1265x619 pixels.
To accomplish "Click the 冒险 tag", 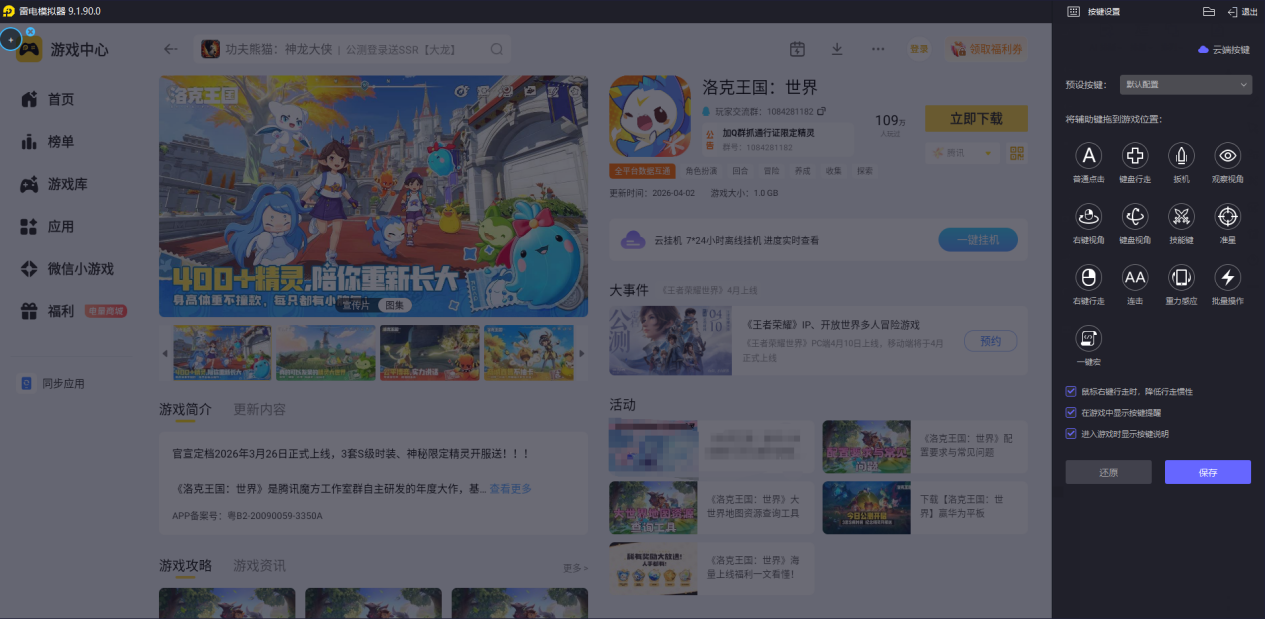I will click(771, 171).
